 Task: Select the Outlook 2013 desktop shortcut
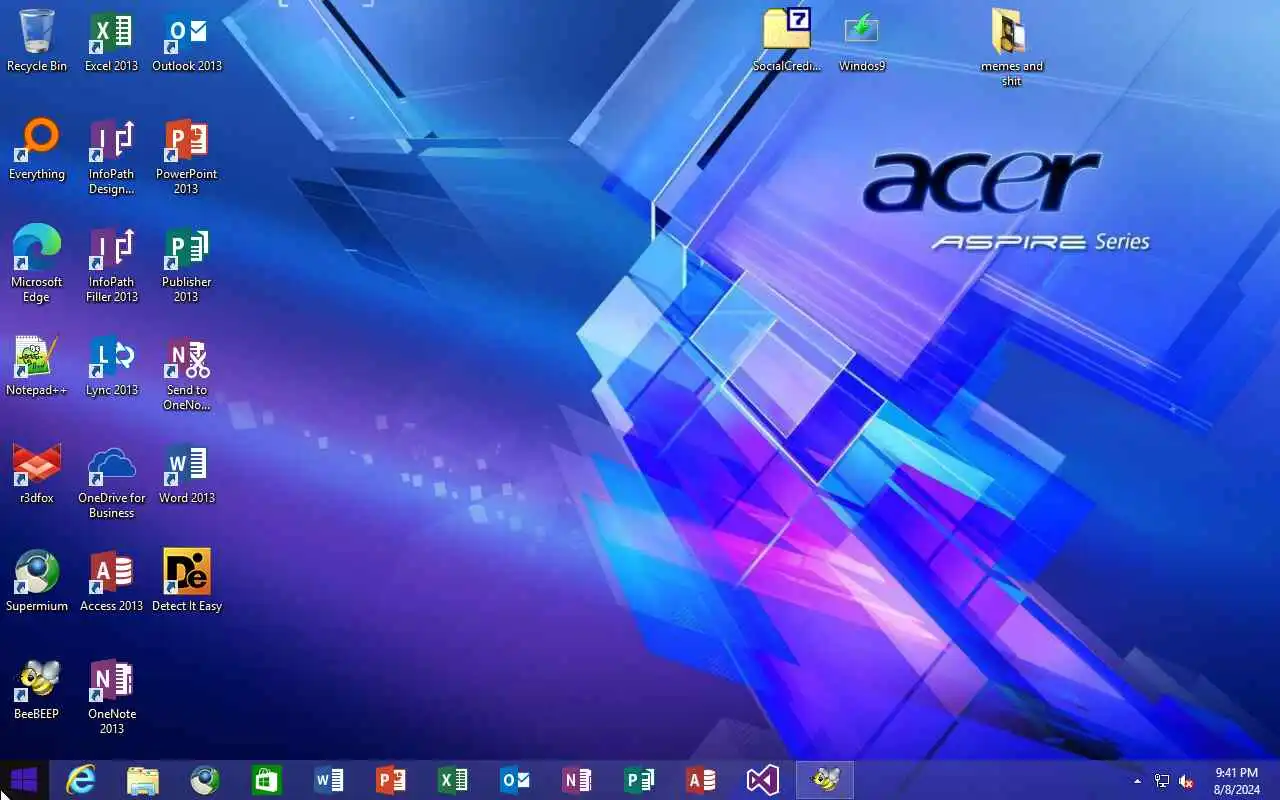187,41
